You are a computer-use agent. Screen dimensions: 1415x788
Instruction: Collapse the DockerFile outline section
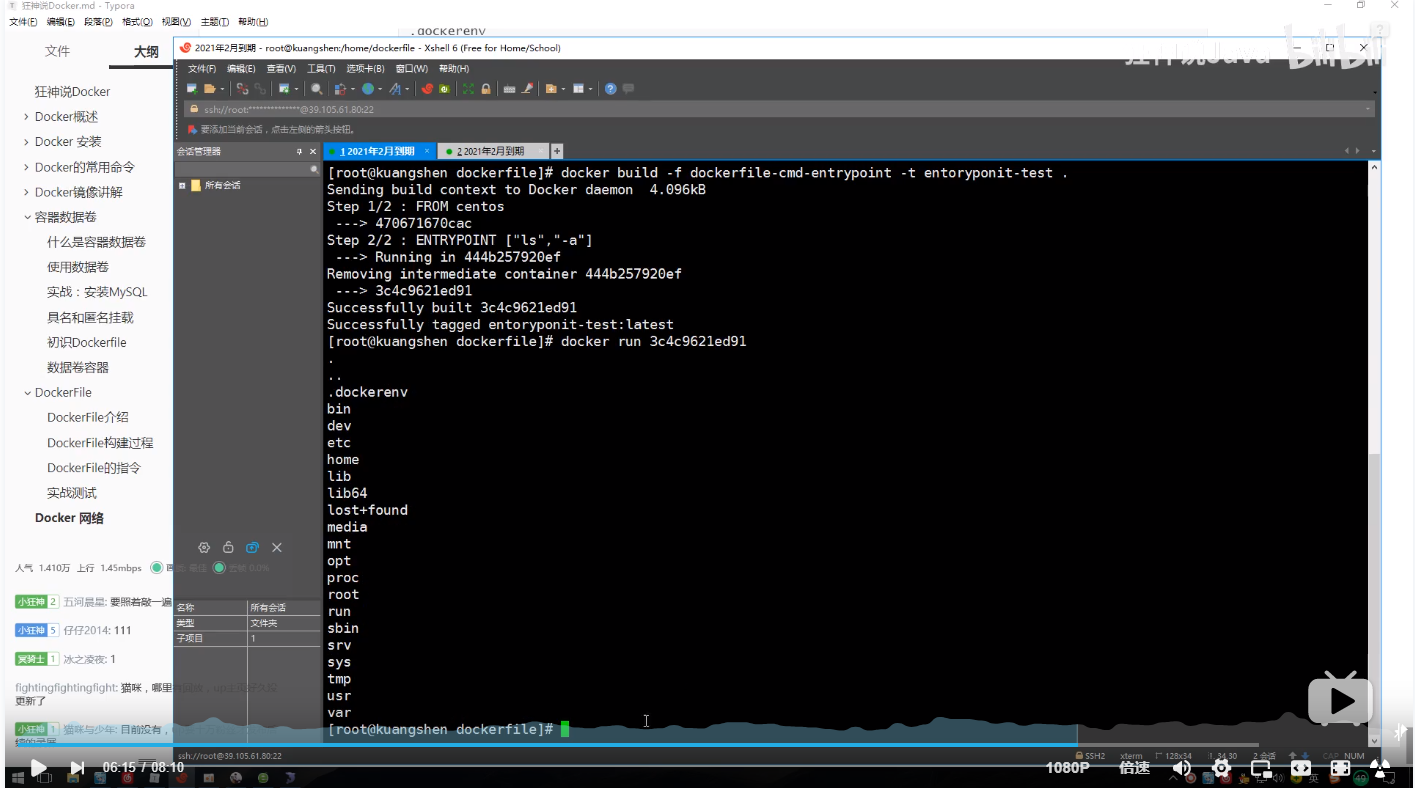26,393
